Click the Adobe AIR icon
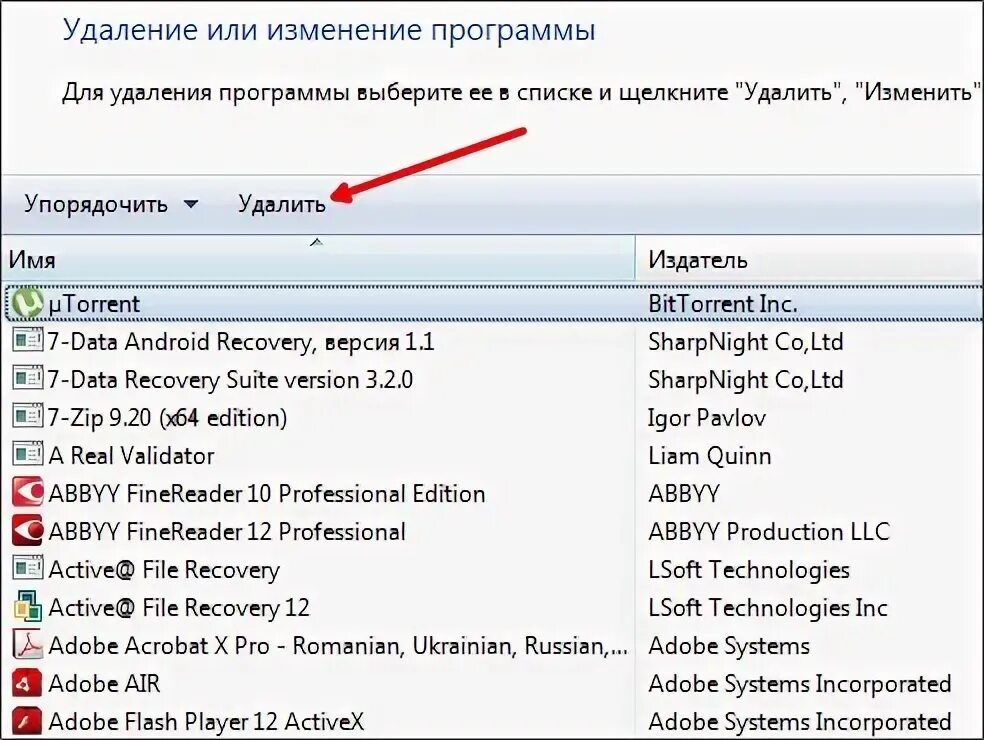The image size is (984, 740). click(28, 683)
